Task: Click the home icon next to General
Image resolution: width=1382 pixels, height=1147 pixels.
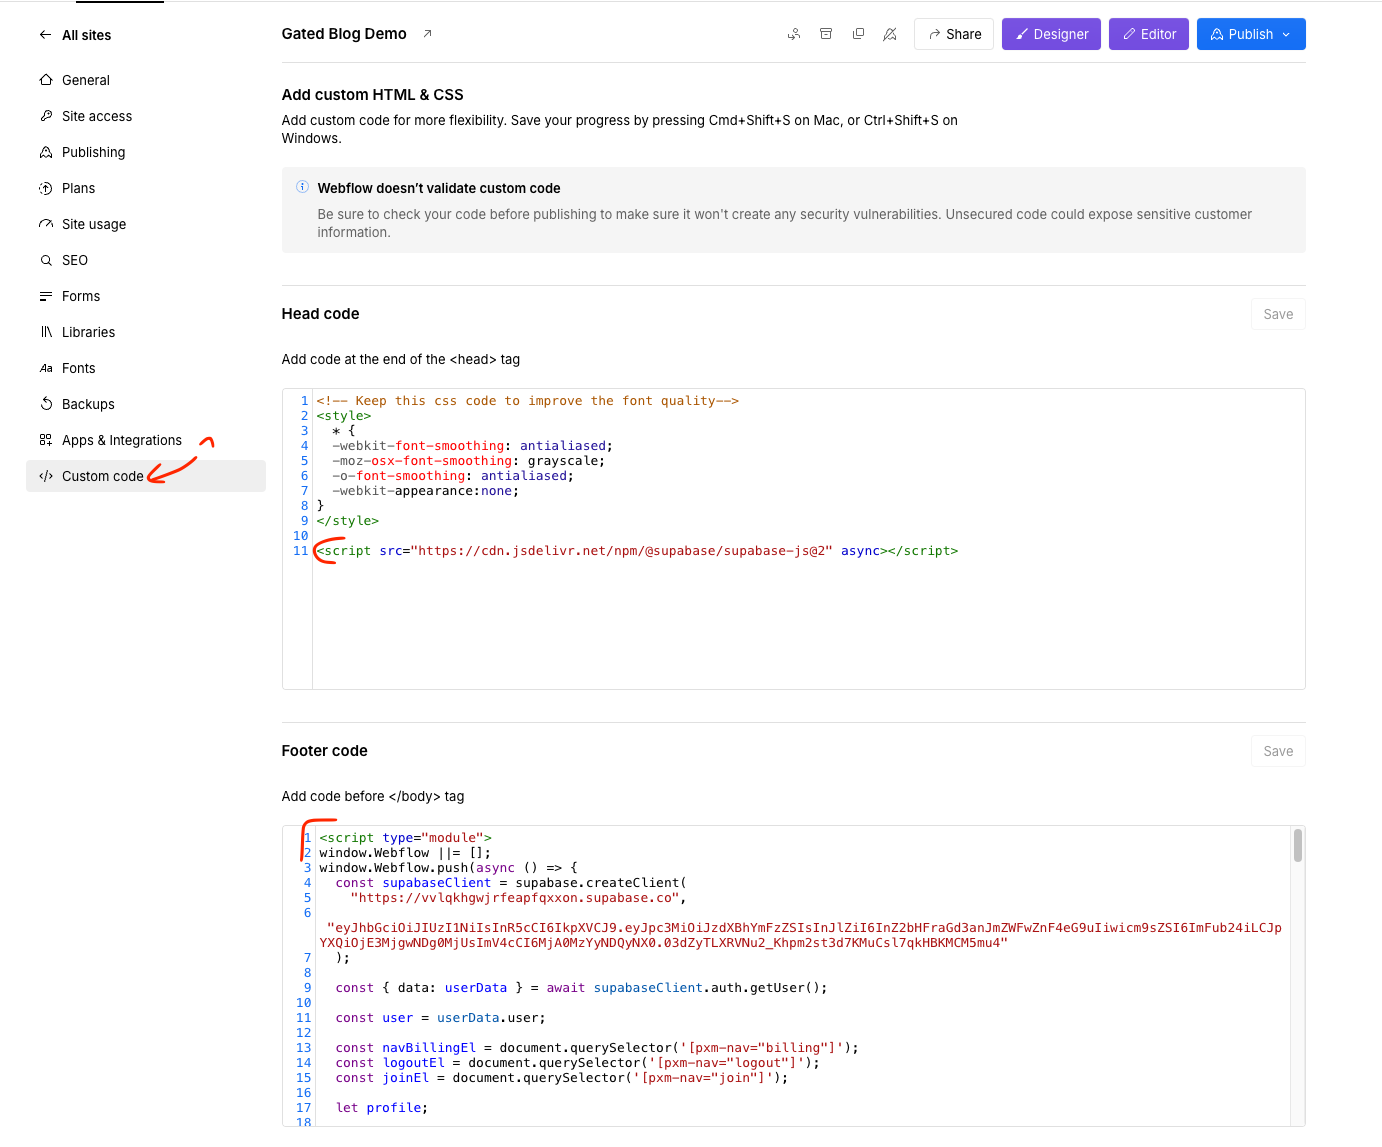Action: coord(46,80)
